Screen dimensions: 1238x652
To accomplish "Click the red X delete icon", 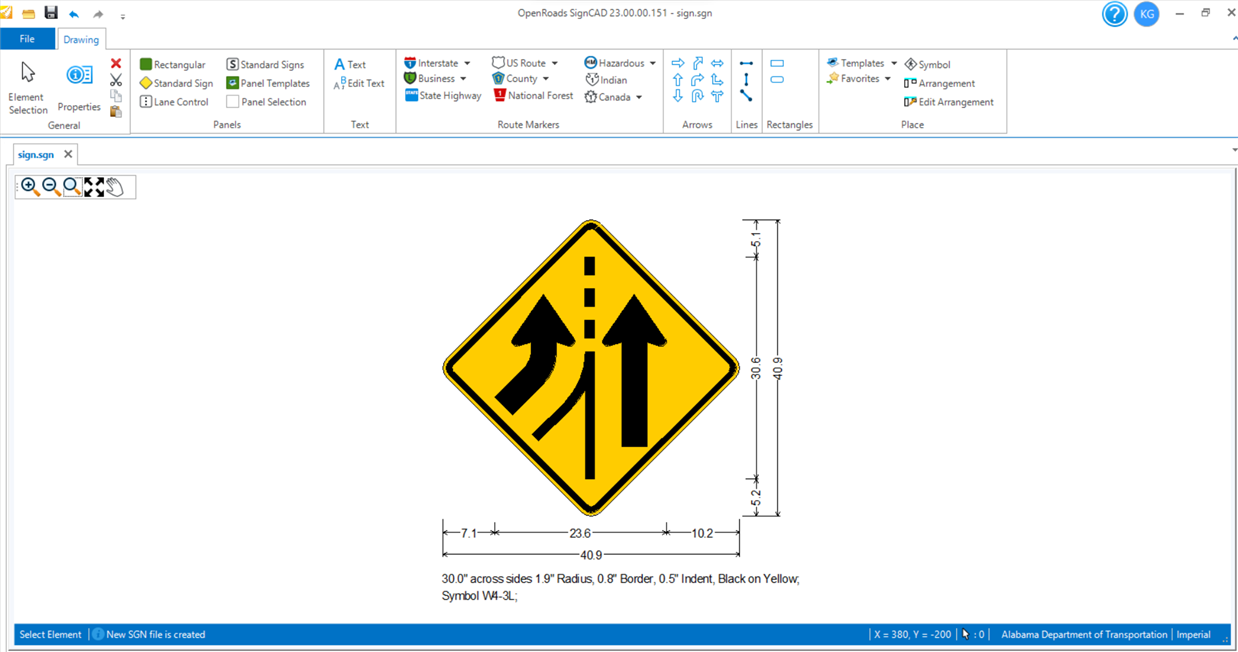I will tap(116, 64).
